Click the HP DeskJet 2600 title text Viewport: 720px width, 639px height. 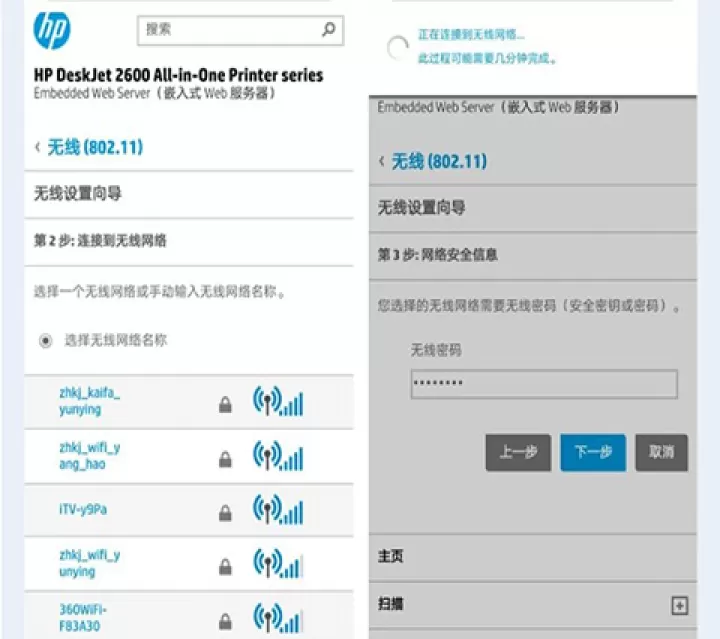coord(178,75)
